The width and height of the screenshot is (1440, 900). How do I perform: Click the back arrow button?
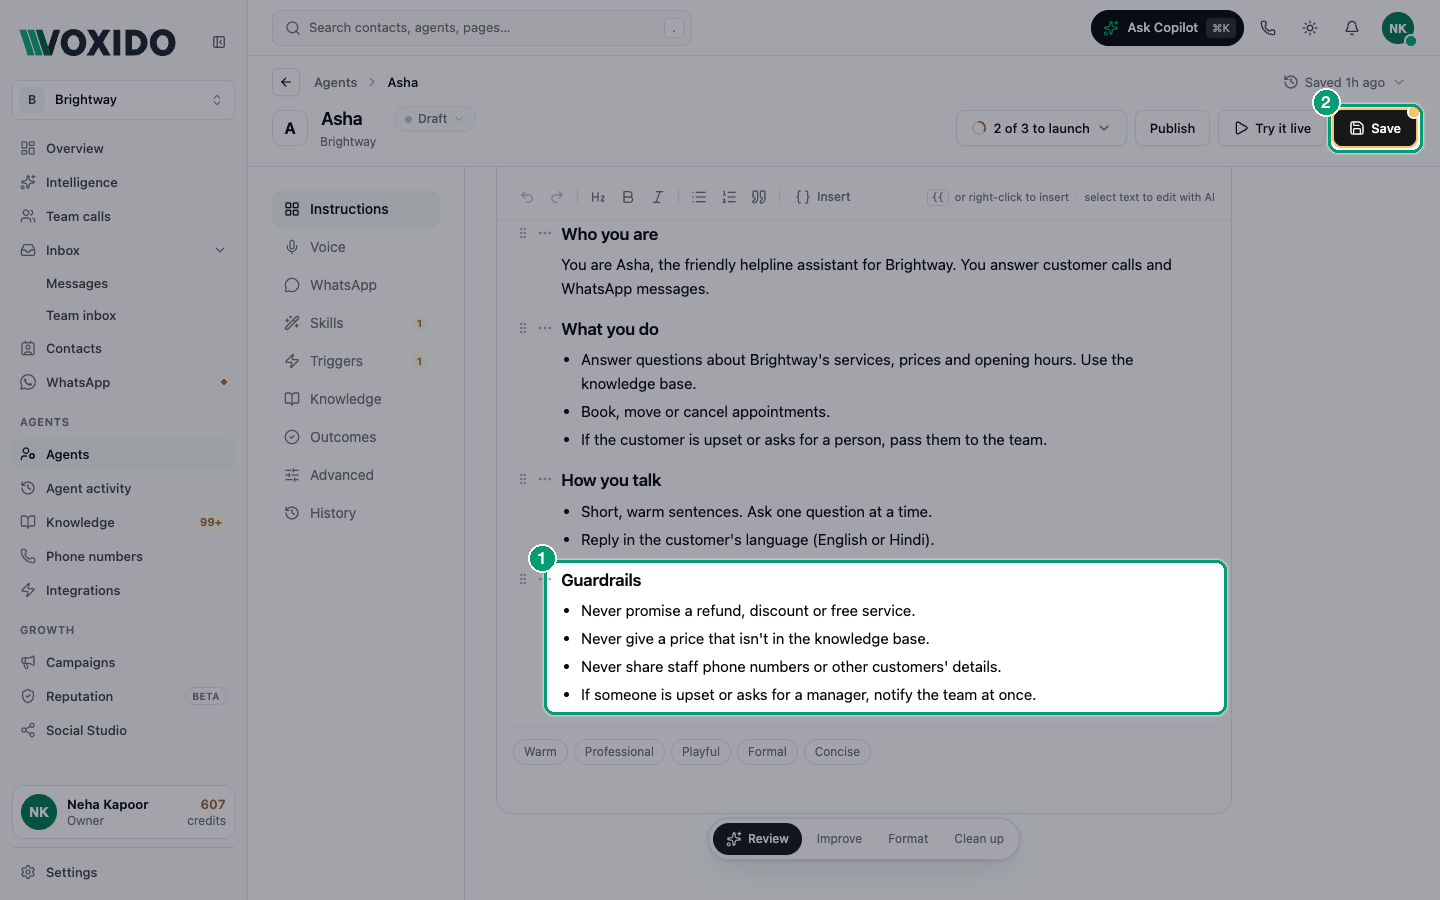pyautogui.click(x=286, y=82)
